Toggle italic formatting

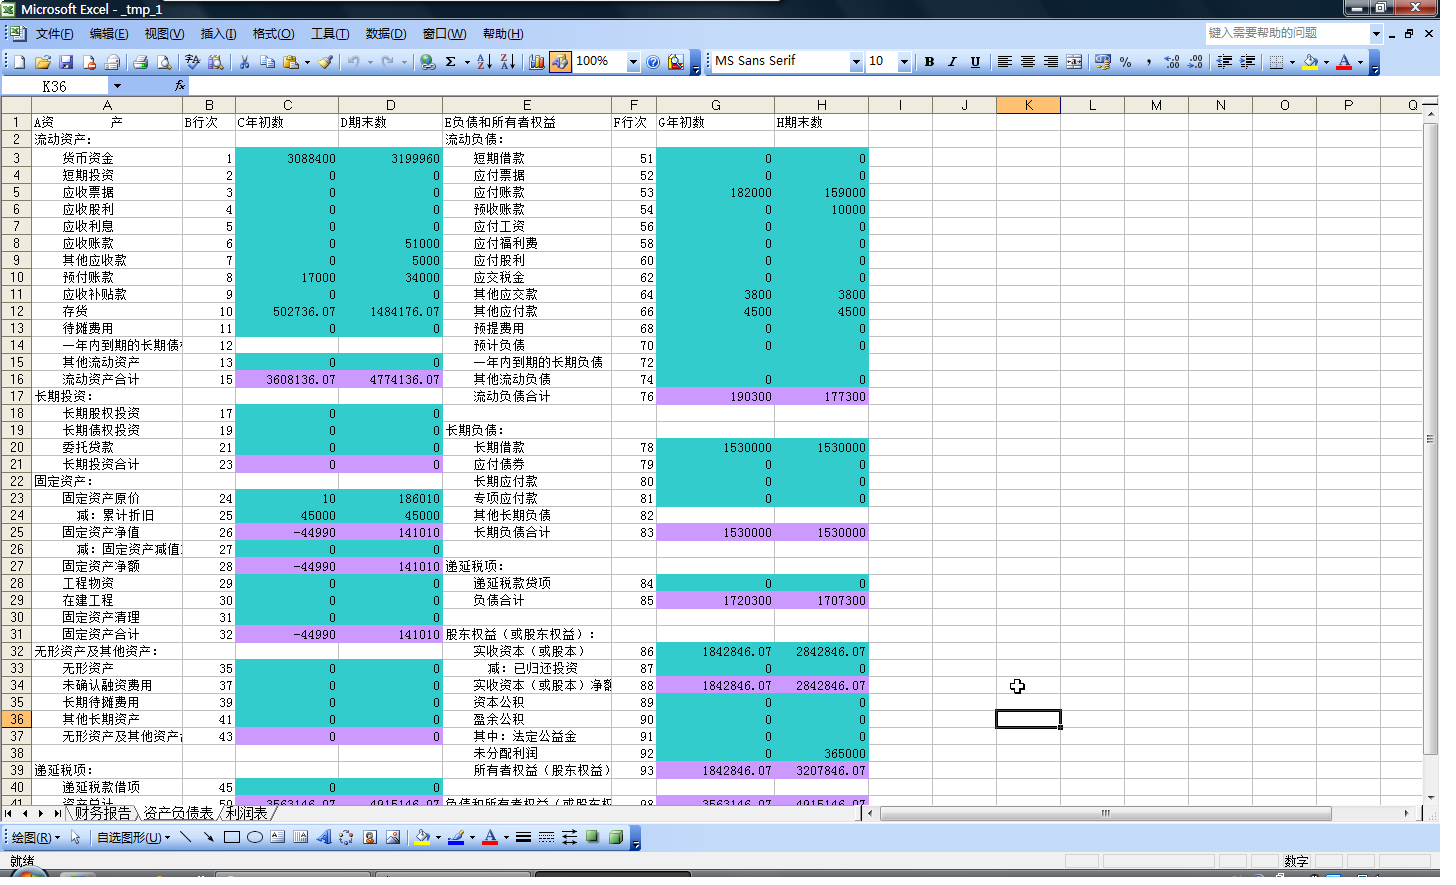(952, 62)
